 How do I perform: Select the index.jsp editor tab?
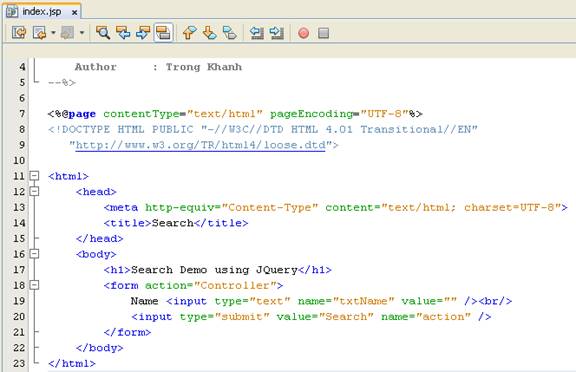click(42, 12)
